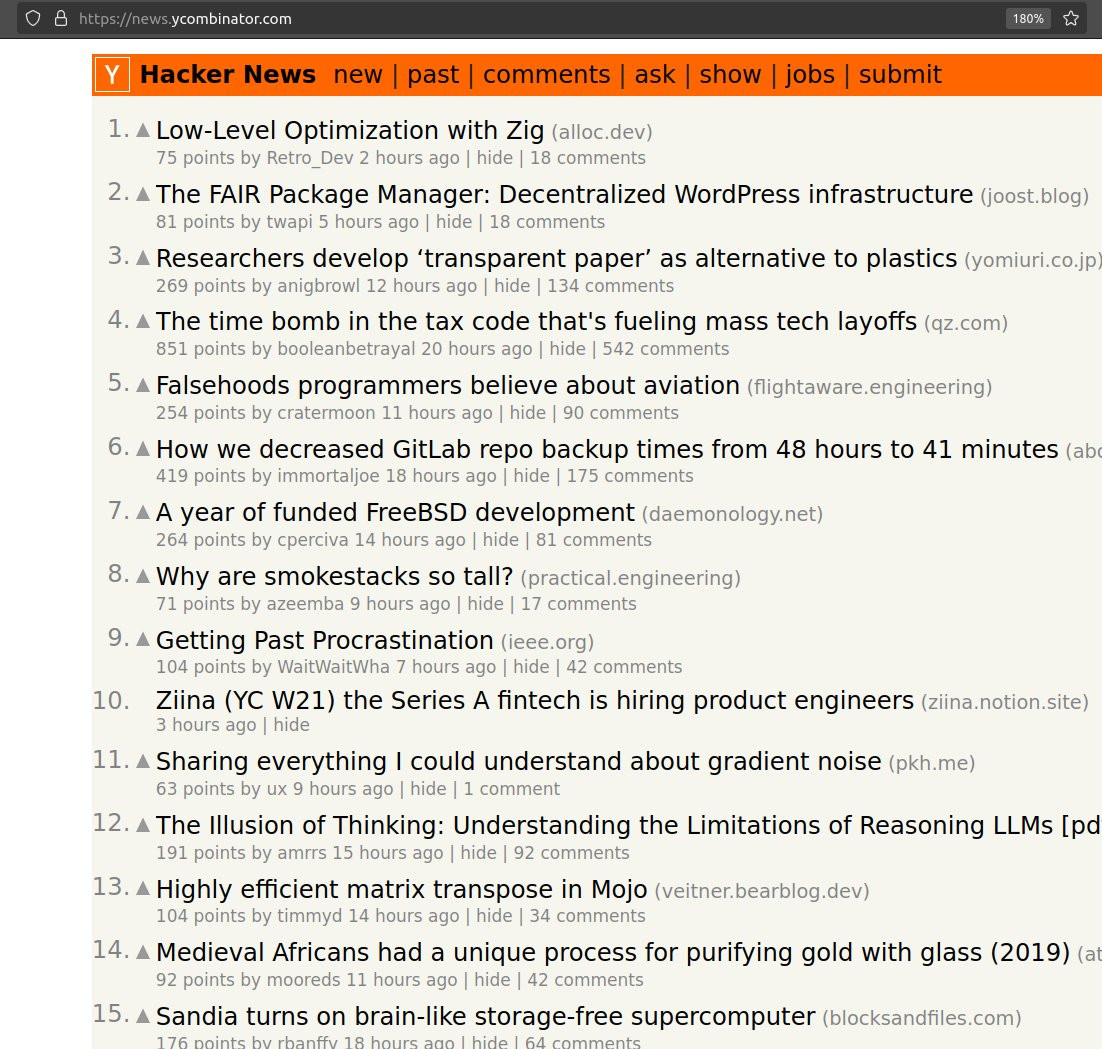This screenshot has height=1049, width=1102.
Task: Open the Sandia brain-like supercomputer article
Action: (486, 1016)
